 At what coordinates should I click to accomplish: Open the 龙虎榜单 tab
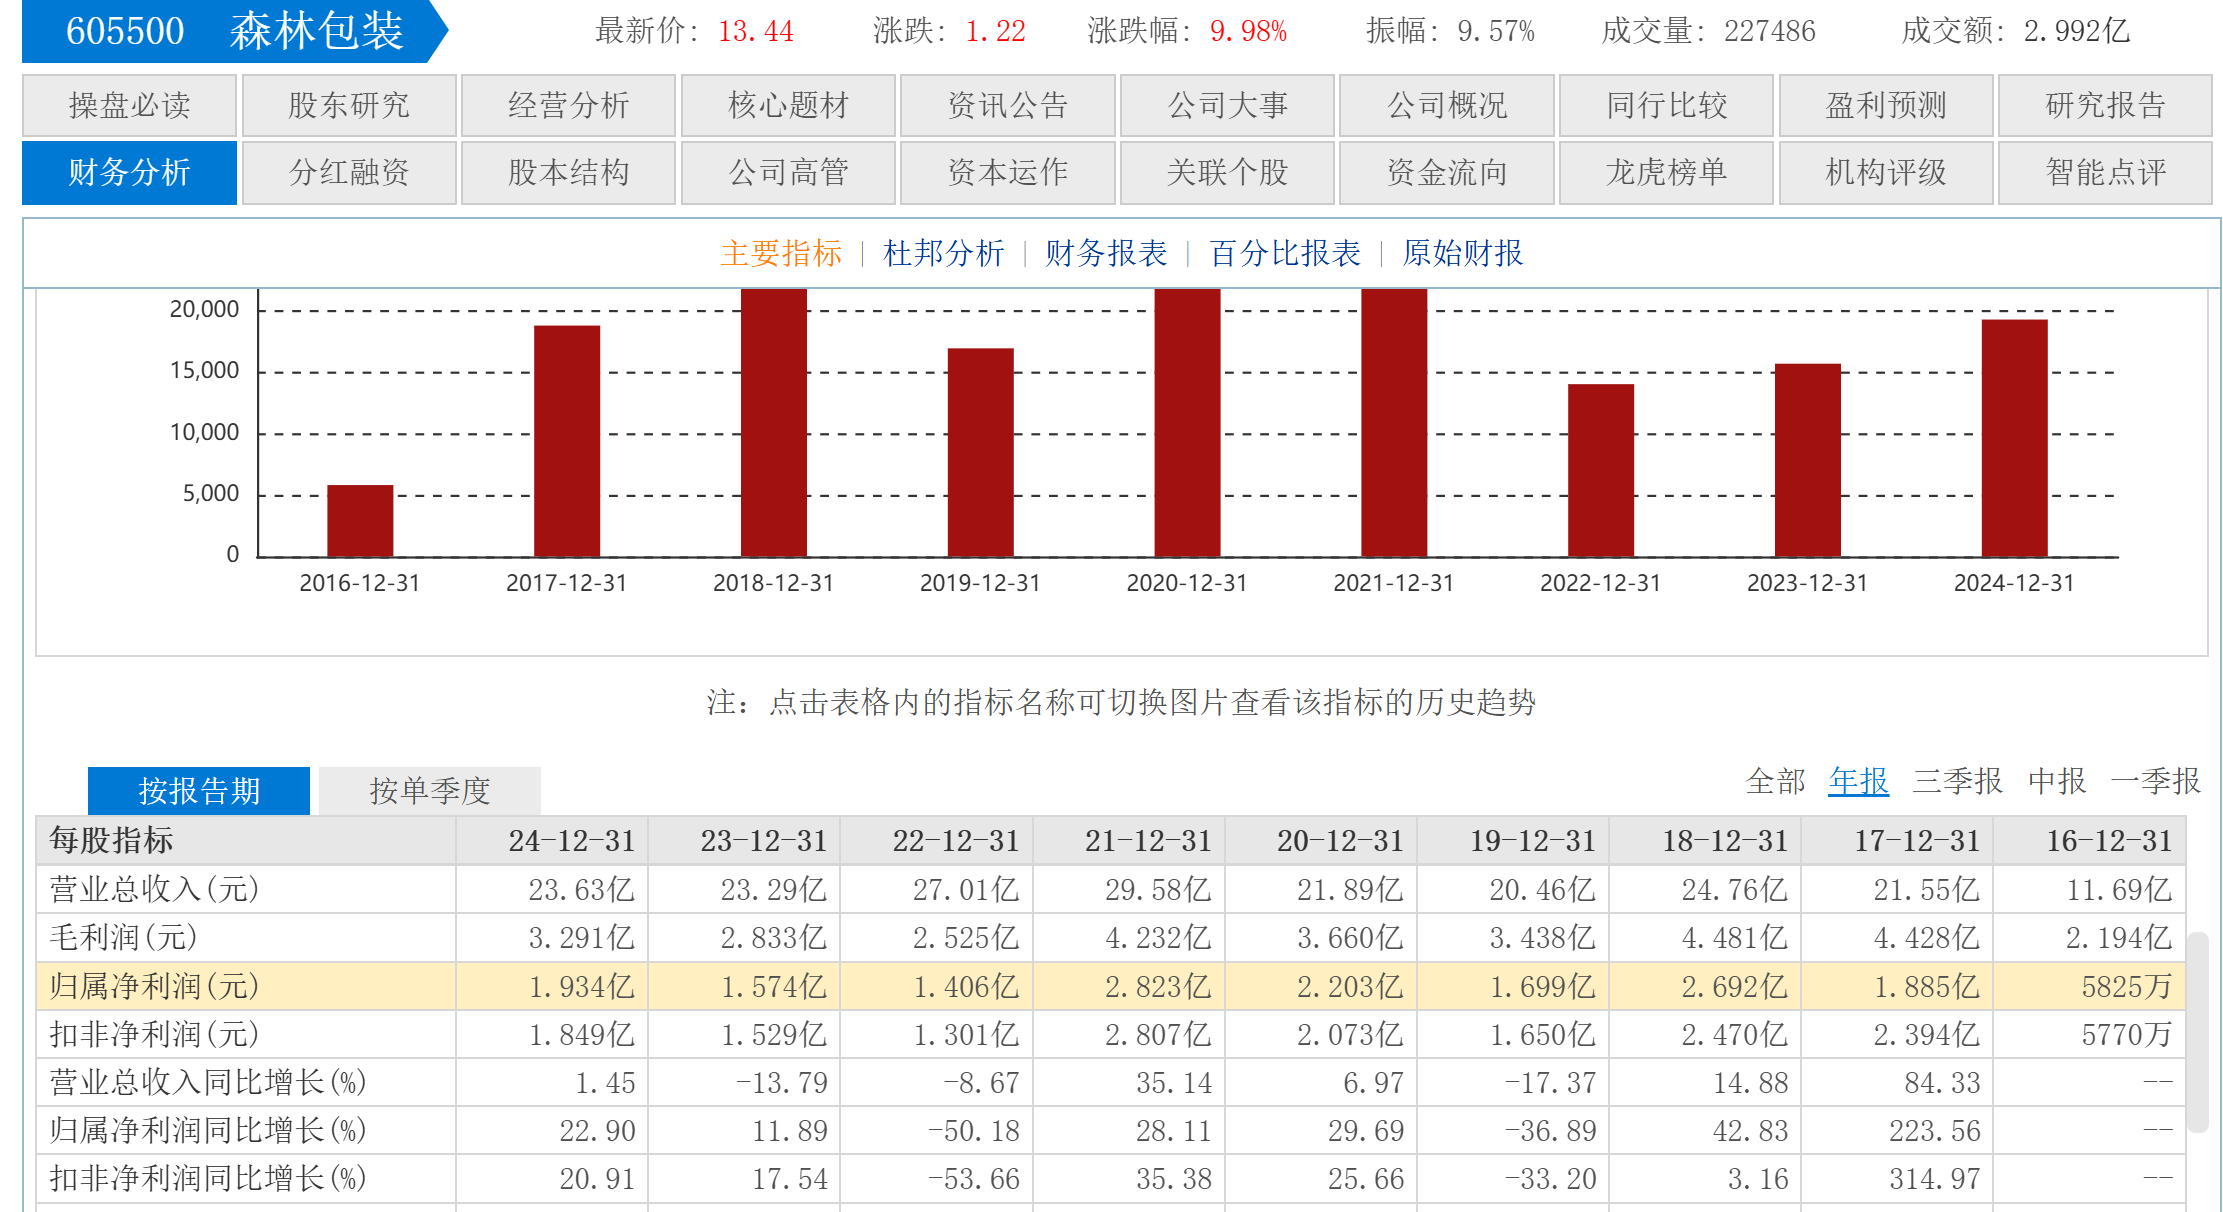click(1666, 172)
